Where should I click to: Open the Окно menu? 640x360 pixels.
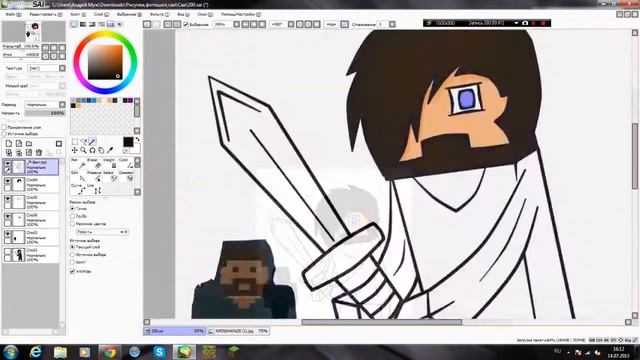(205, 14)
